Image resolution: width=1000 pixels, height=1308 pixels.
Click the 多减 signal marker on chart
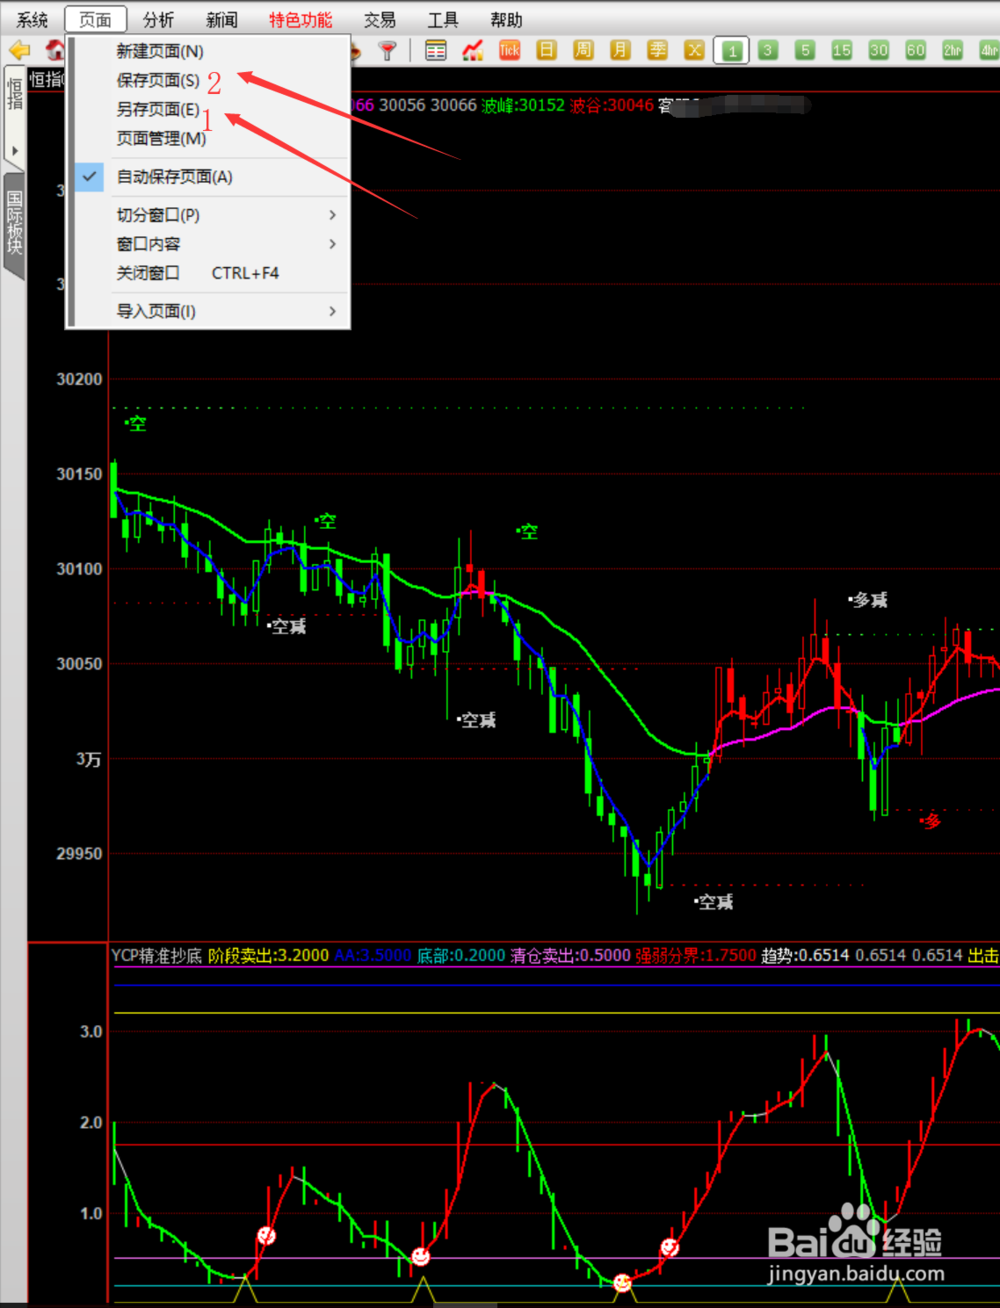868,600
